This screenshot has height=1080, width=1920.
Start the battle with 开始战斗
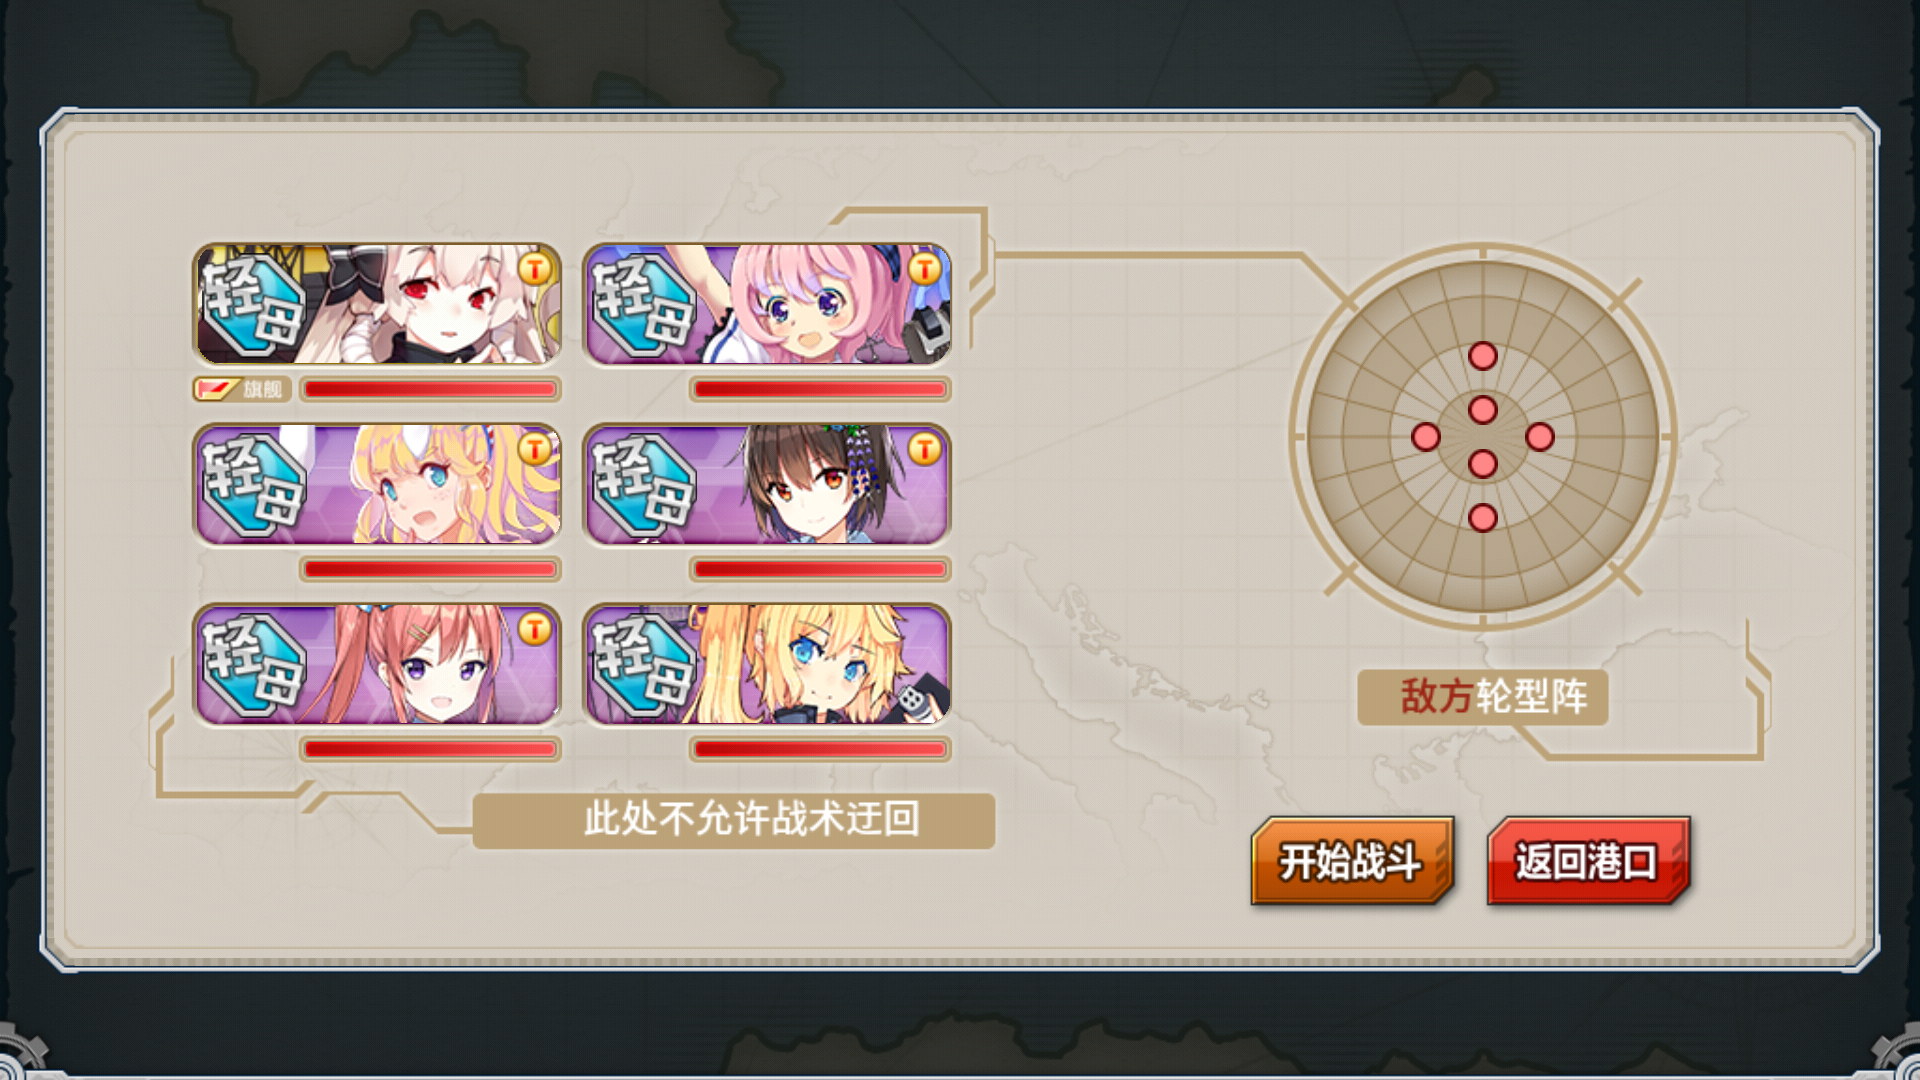[1351, 861]
